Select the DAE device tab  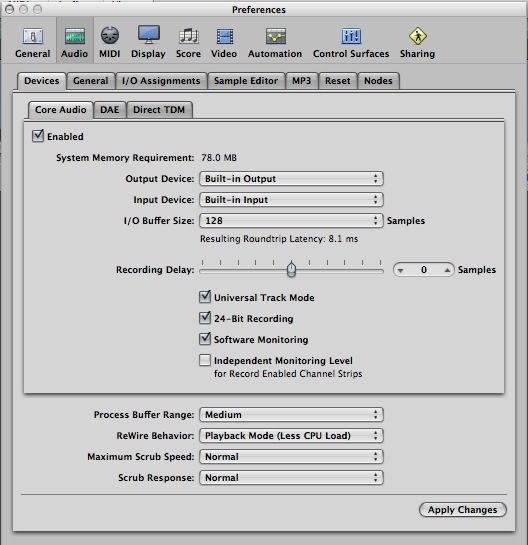coord(110,110)
